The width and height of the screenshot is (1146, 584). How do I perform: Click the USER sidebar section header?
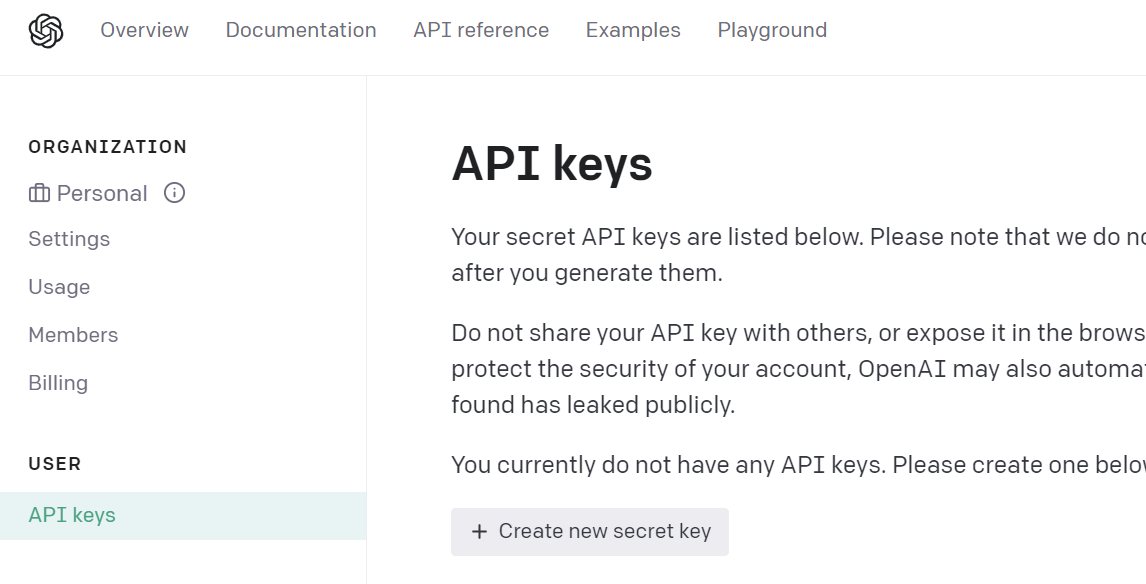coord(55,464)
